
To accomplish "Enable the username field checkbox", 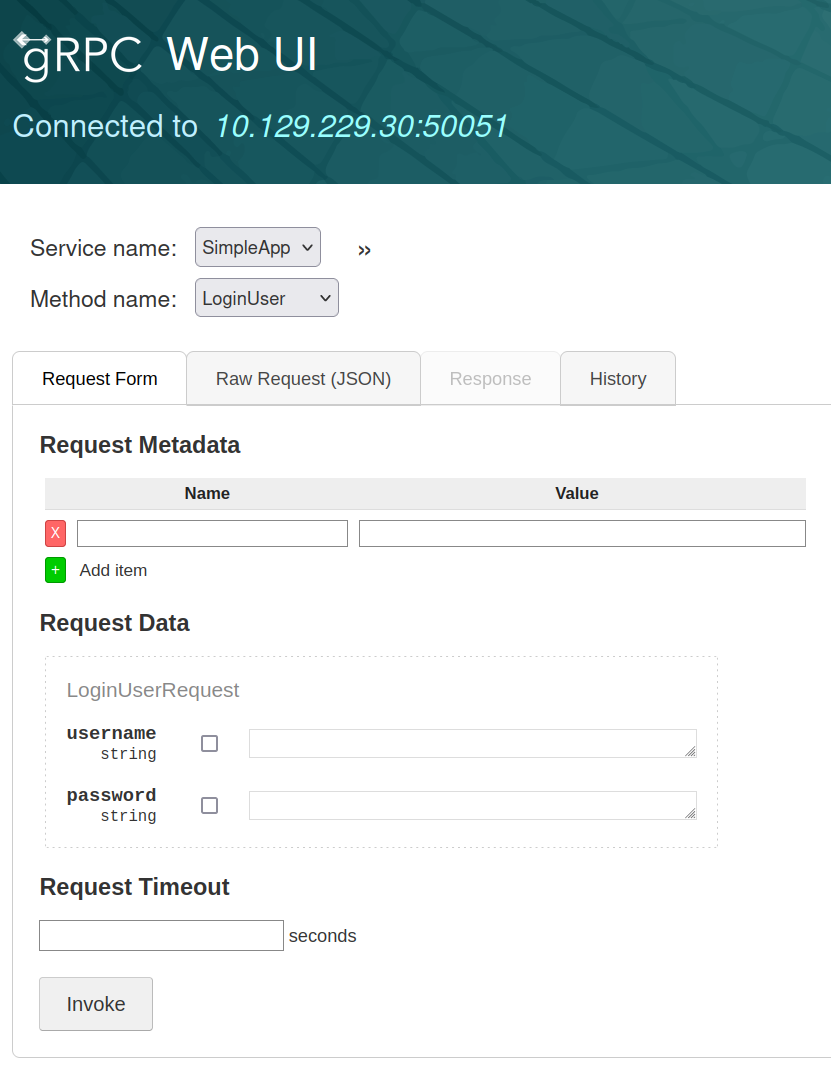I will click(209, 743).
